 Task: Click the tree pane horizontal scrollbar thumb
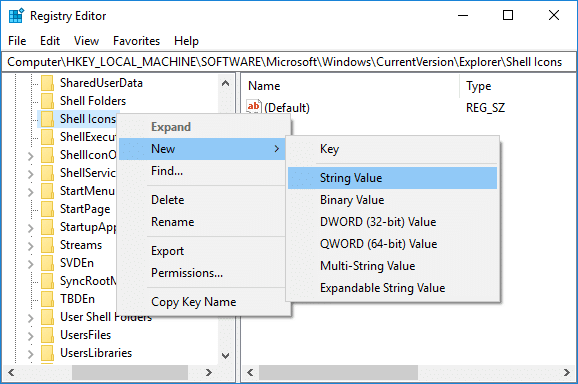[130, 373]
